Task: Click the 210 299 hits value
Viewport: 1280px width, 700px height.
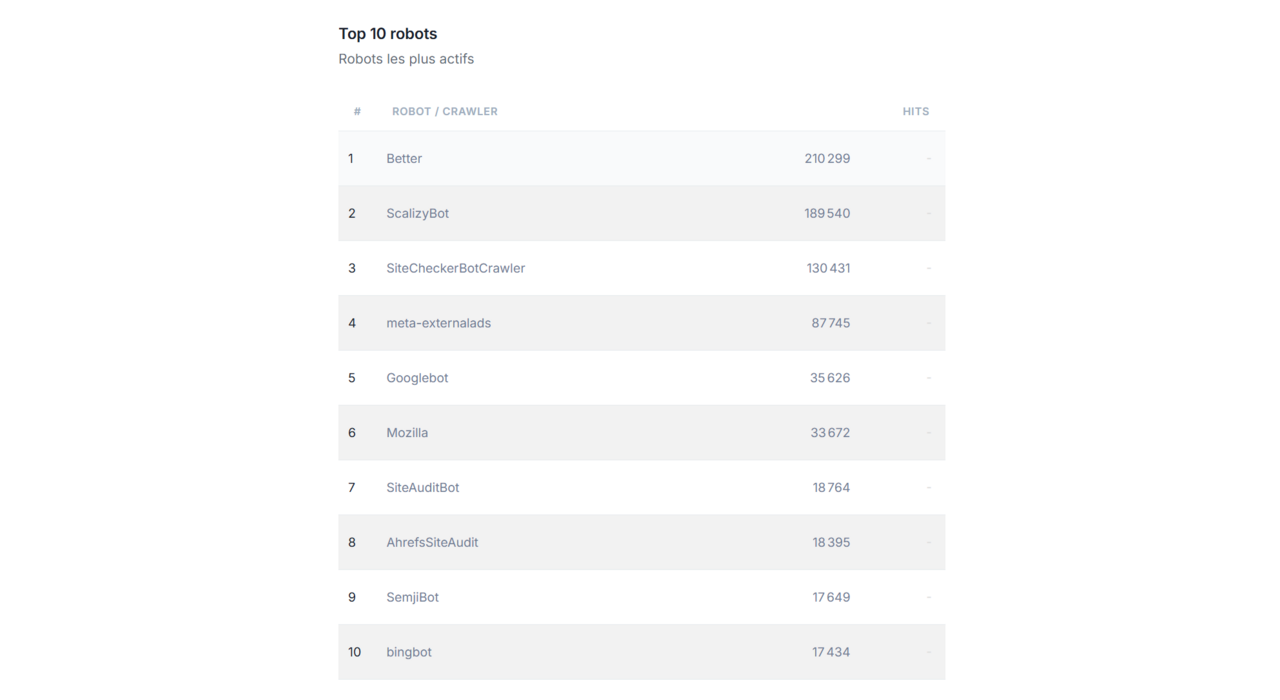Action: pos(827,159)
